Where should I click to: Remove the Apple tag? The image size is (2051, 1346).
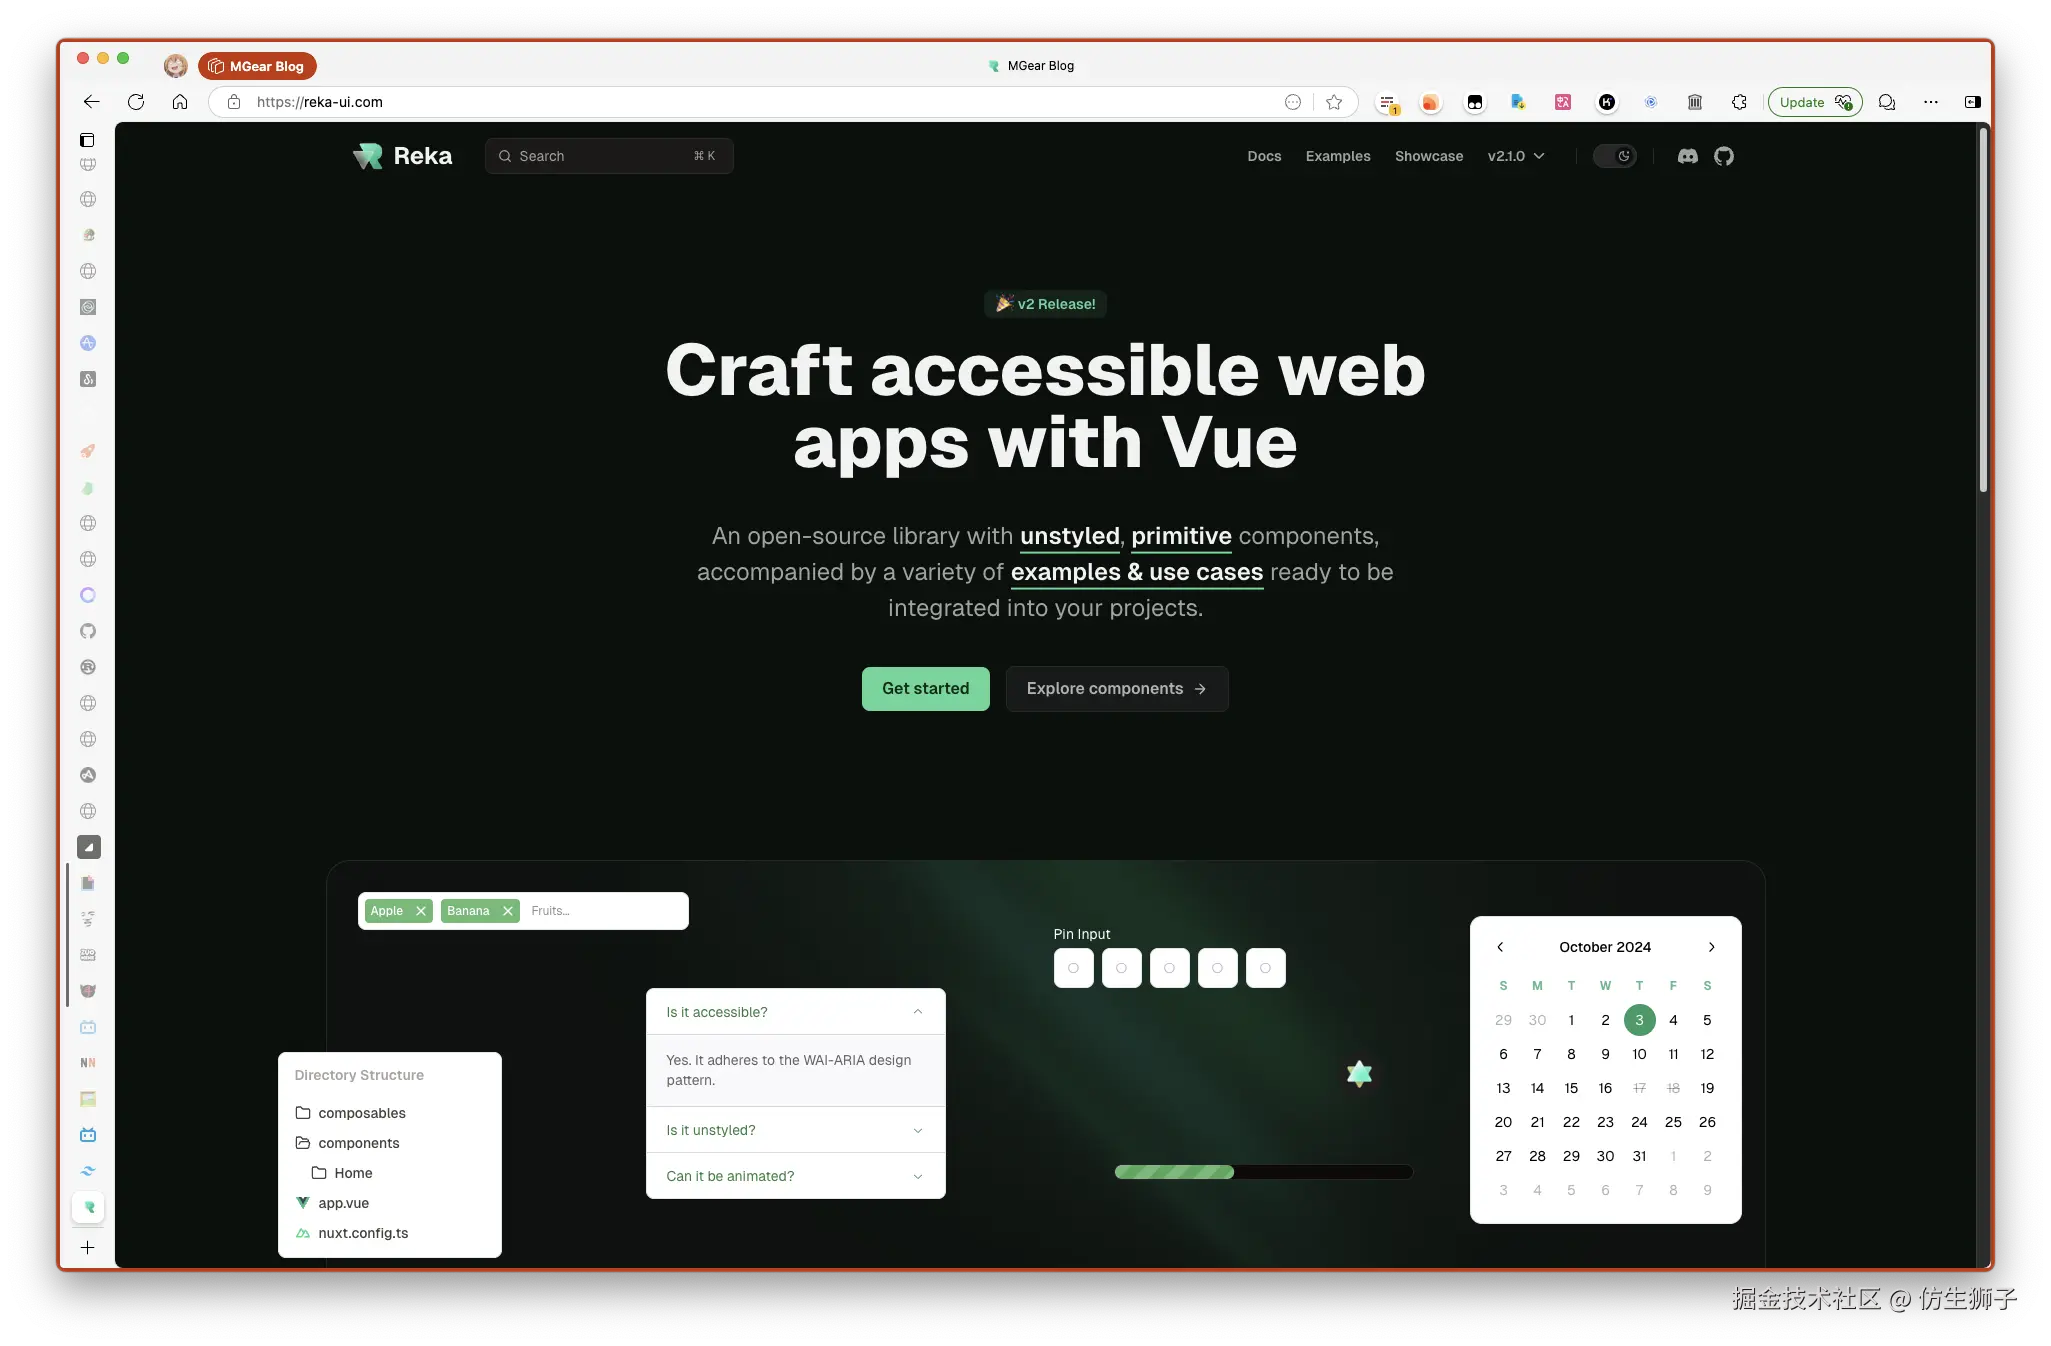point(421,911)
